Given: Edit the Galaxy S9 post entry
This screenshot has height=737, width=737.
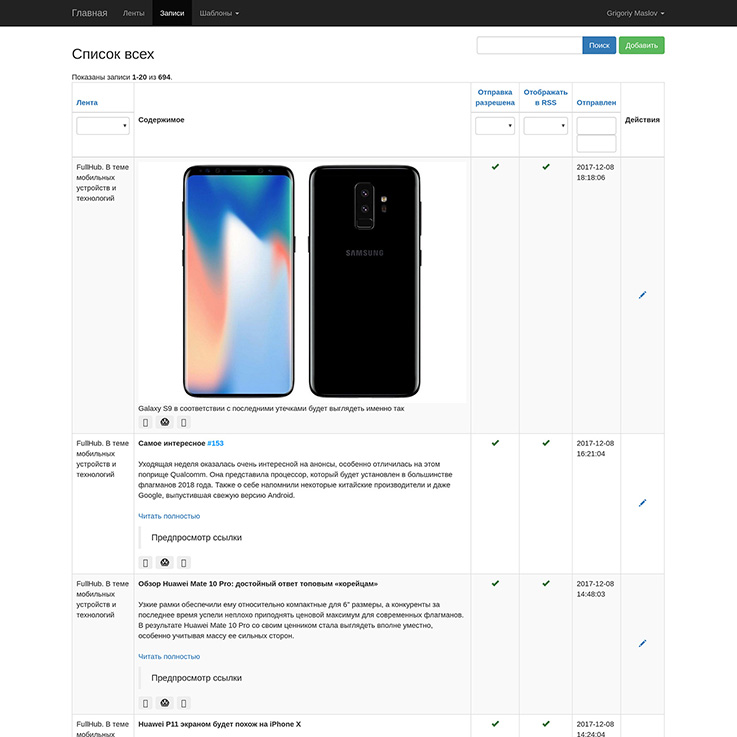Looking at the screenshot, I should [x=642, y=295].
